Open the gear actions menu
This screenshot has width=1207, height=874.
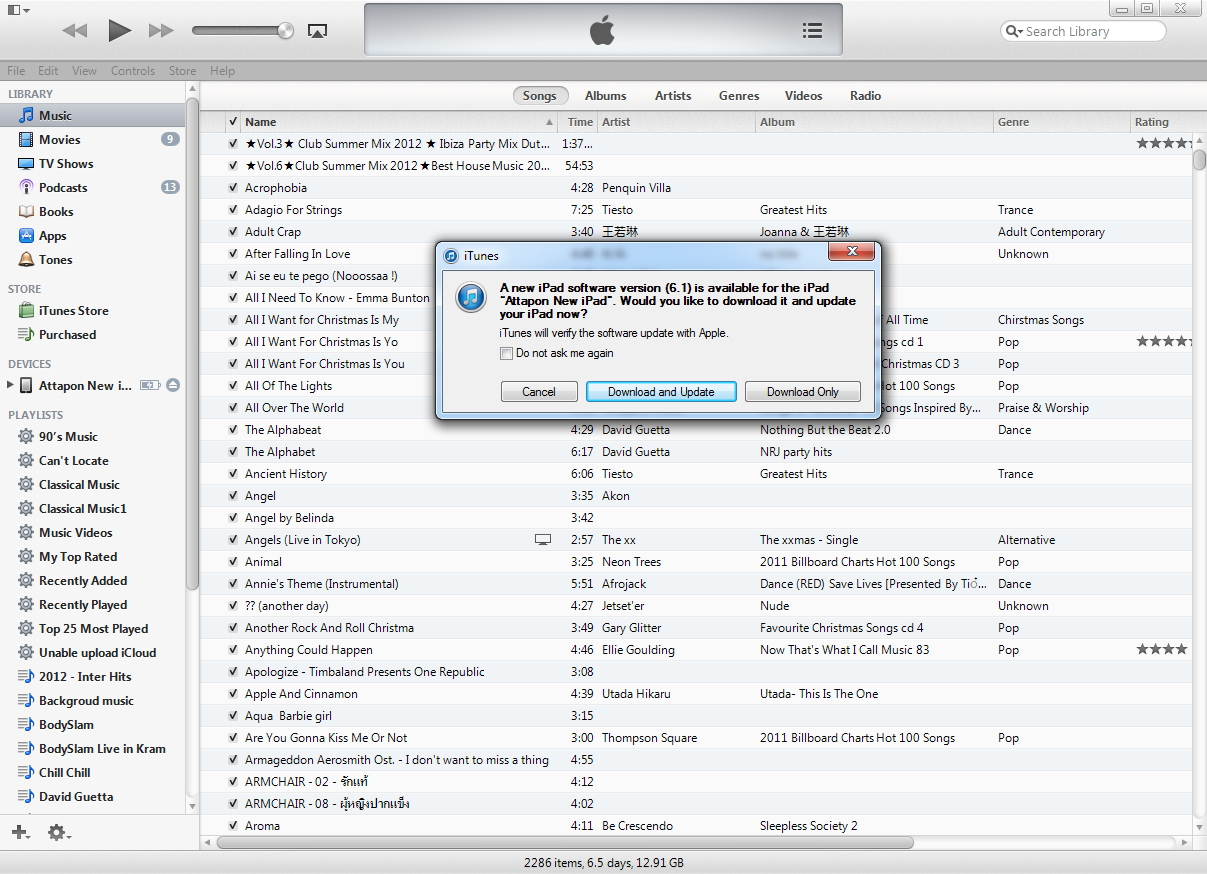59,832
